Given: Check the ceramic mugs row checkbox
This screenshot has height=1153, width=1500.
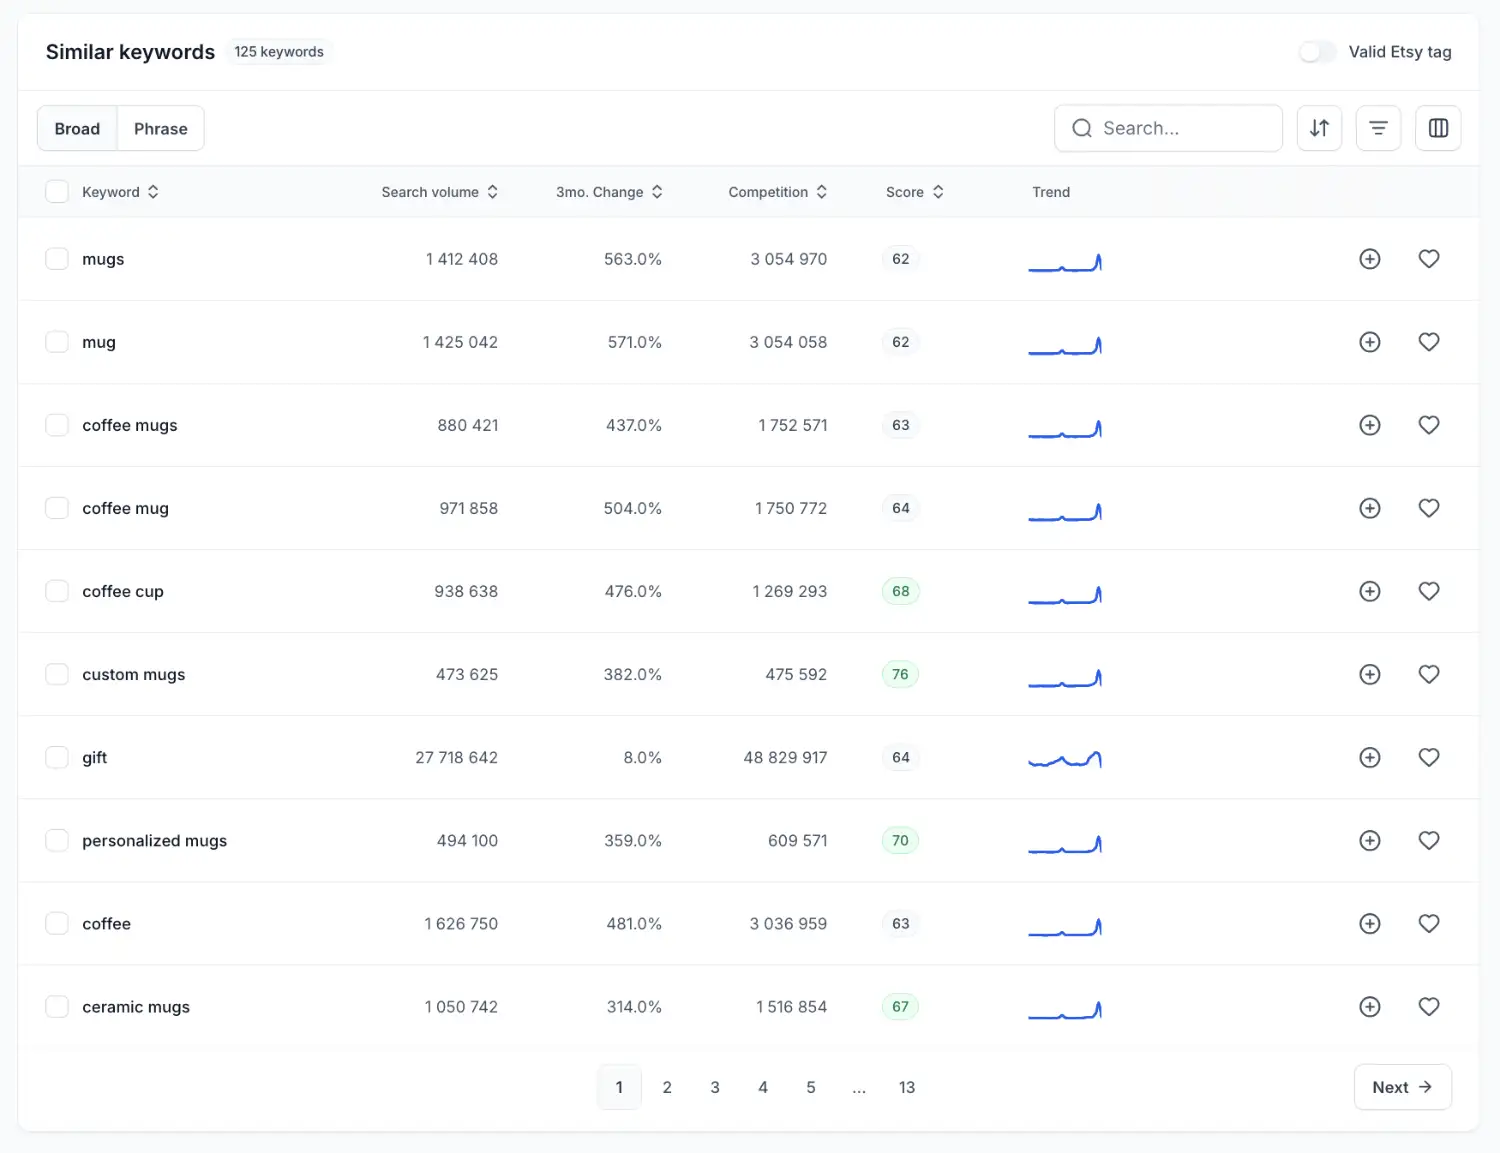Looking at the screenshot, I should [x=57, y=1006].
